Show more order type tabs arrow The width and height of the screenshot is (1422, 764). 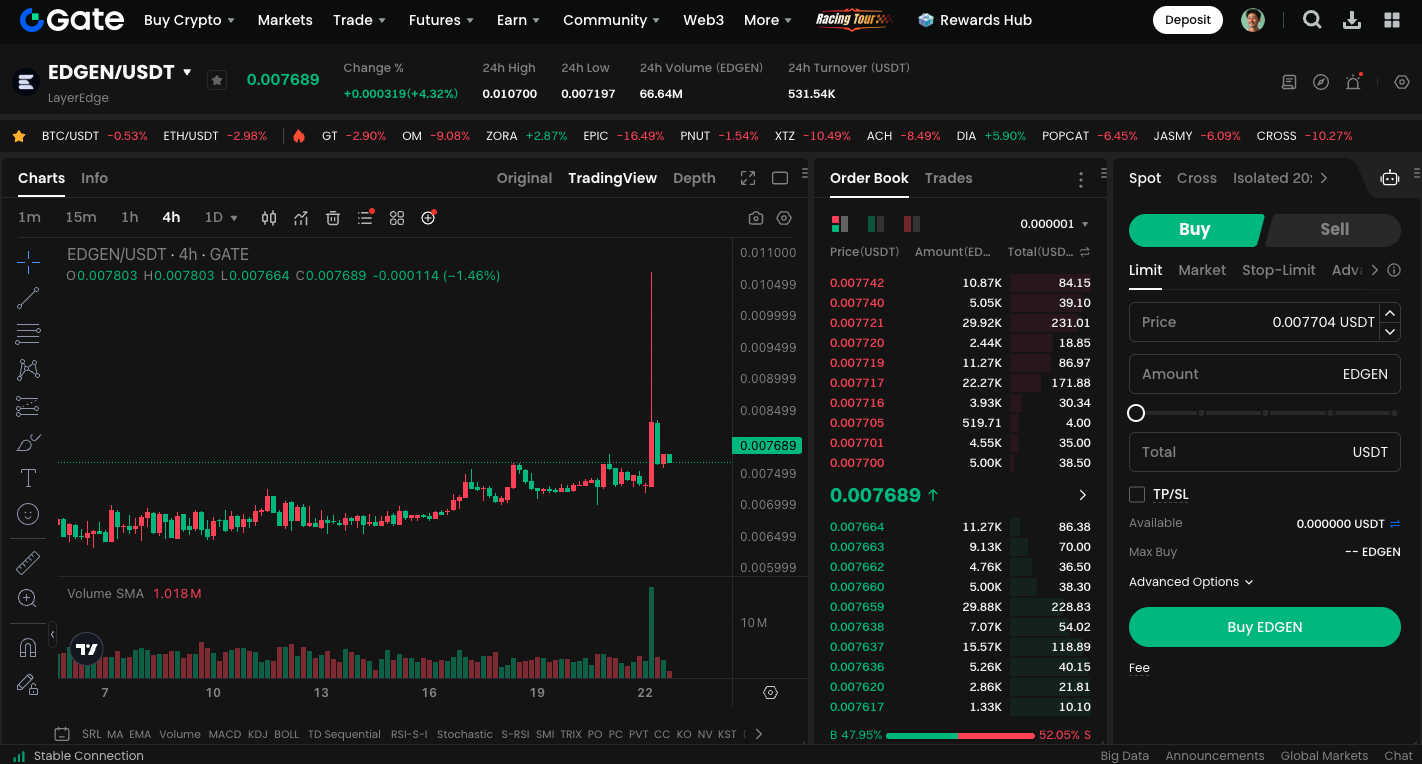tap(1375, 270)
